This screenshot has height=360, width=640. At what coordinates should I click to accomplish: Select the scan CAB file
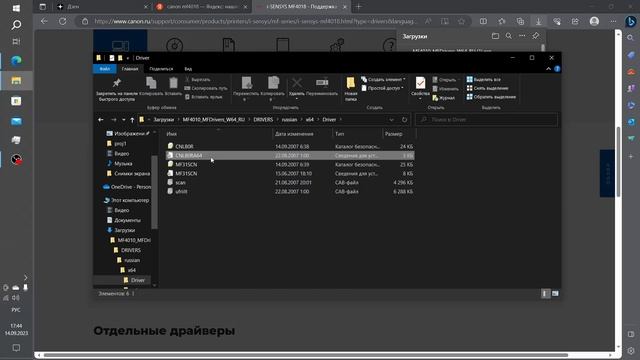290,182
